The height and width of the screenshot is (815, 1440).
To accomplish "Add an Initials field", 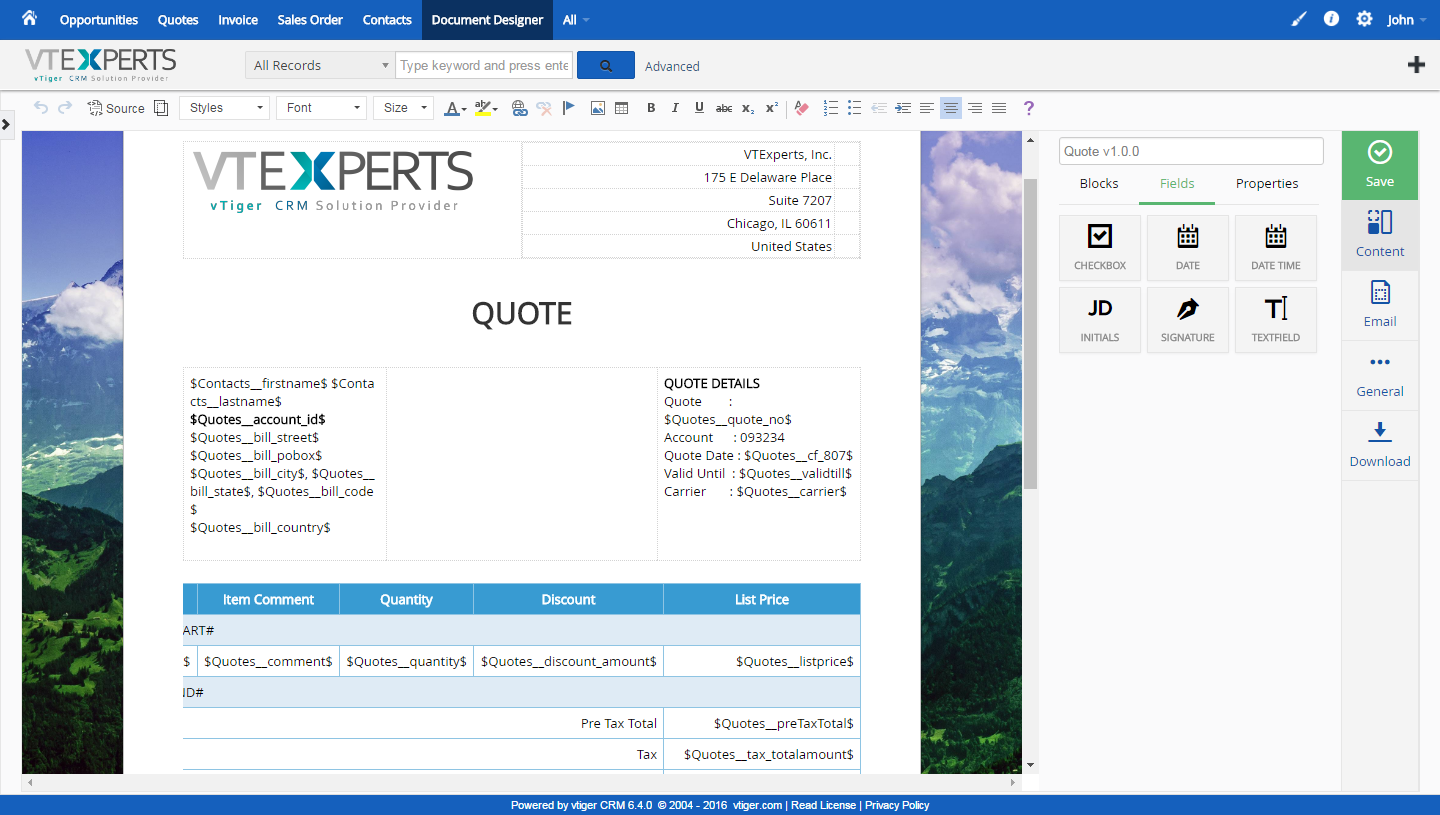I will pyautogui.click(x=1100, y=320).
